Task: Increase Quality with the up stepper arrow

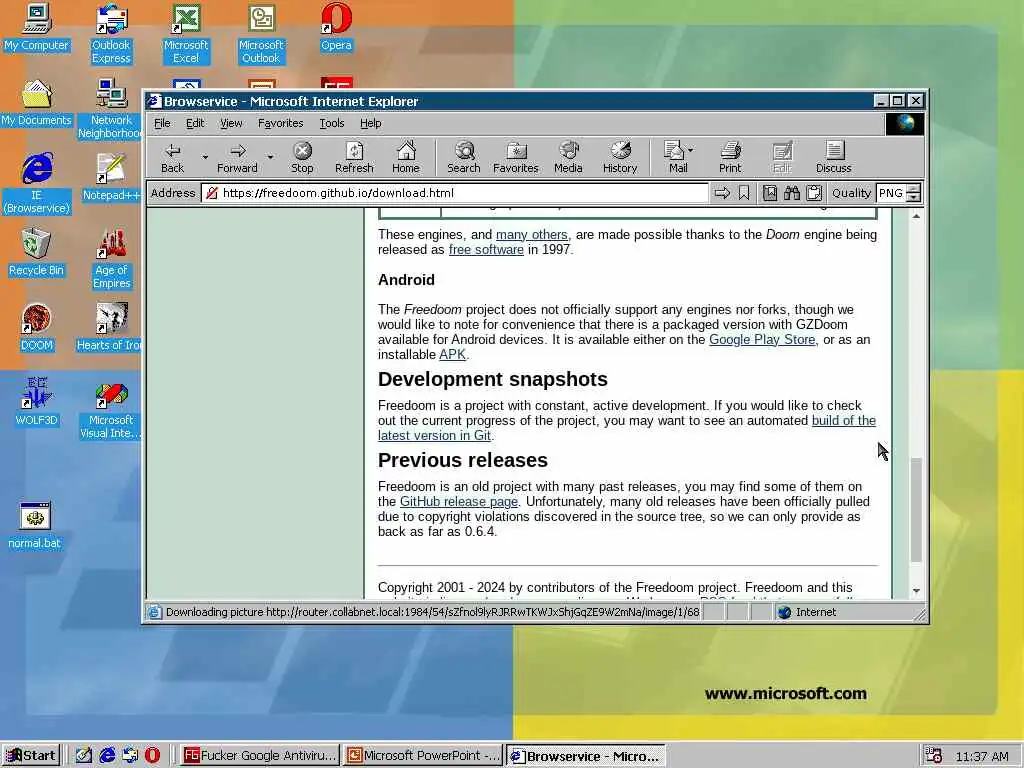Action: click(x=914, y=189)
